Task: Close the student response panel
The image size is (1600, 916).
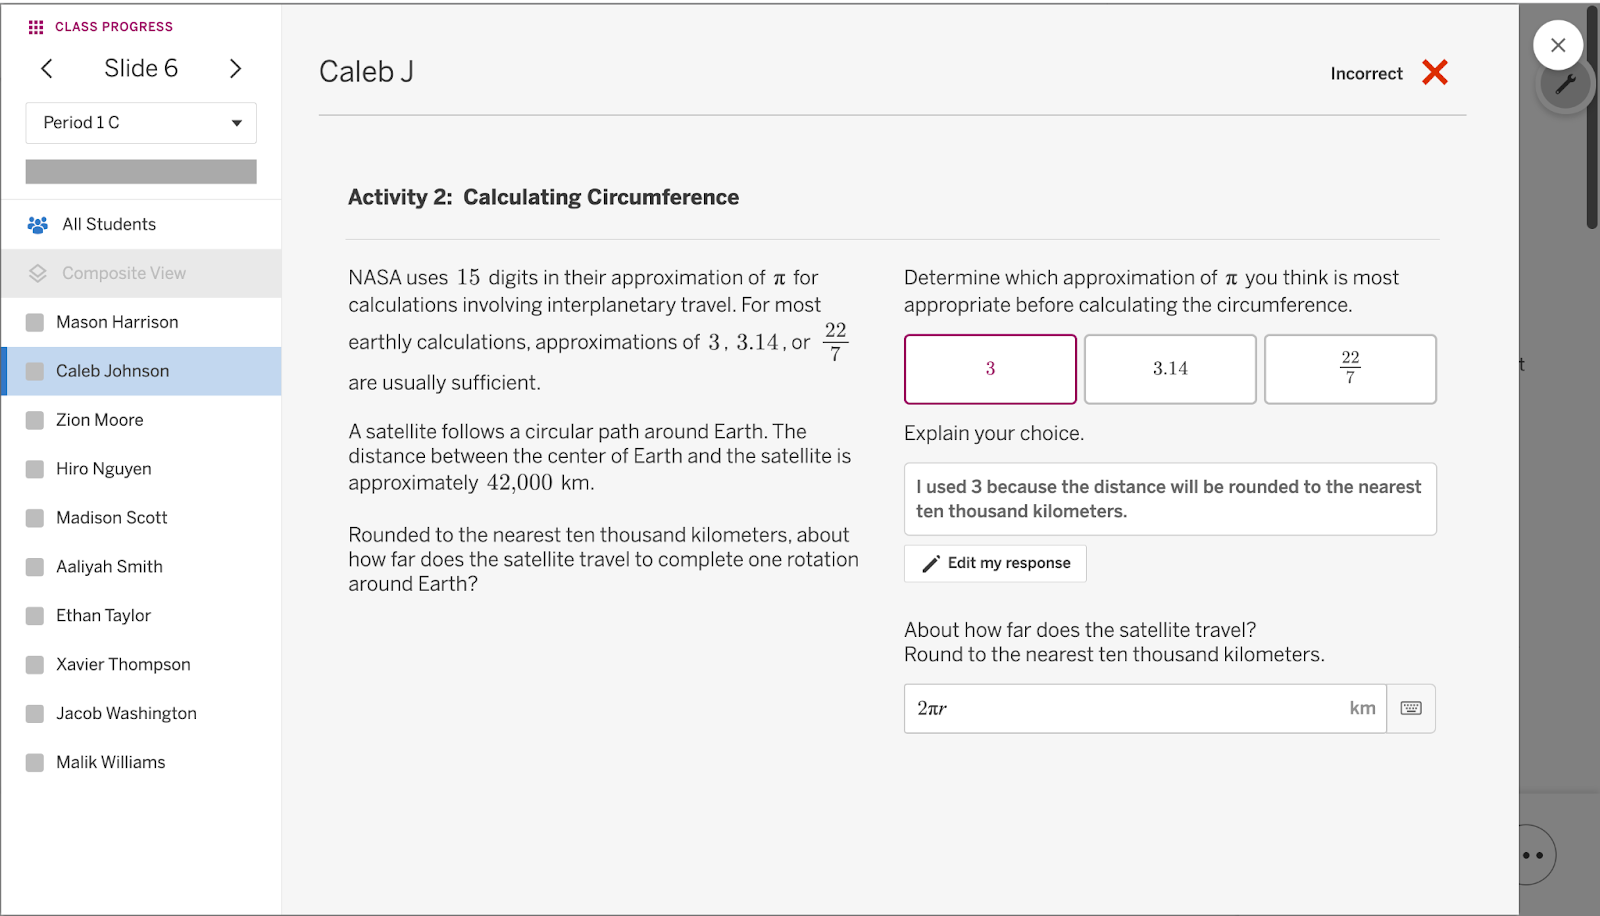Action: (1557, 45)
